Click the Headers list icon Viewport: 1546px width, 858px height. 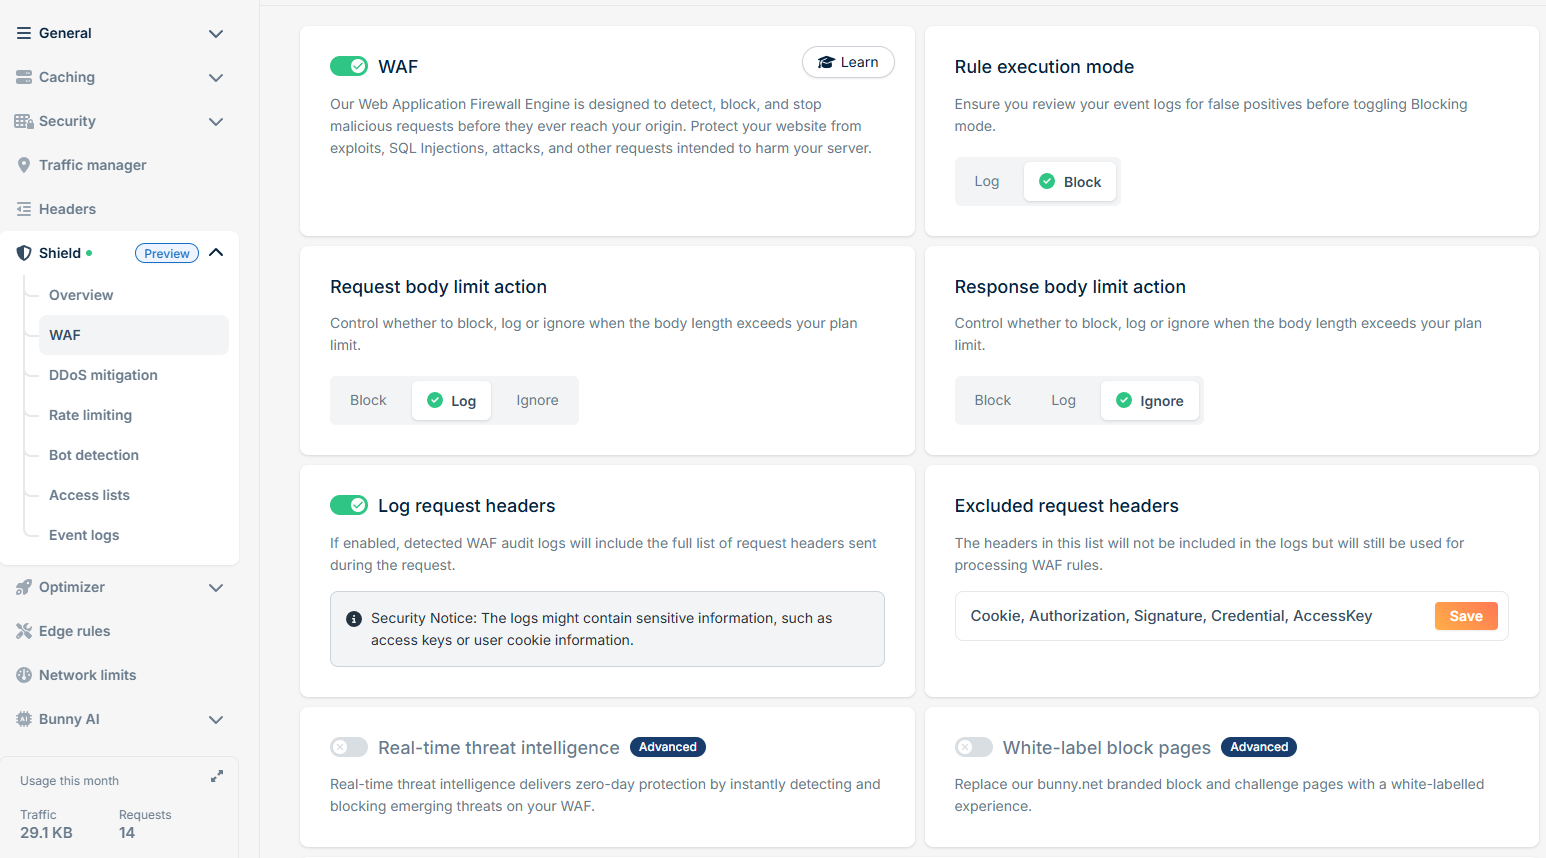[24, 209]
